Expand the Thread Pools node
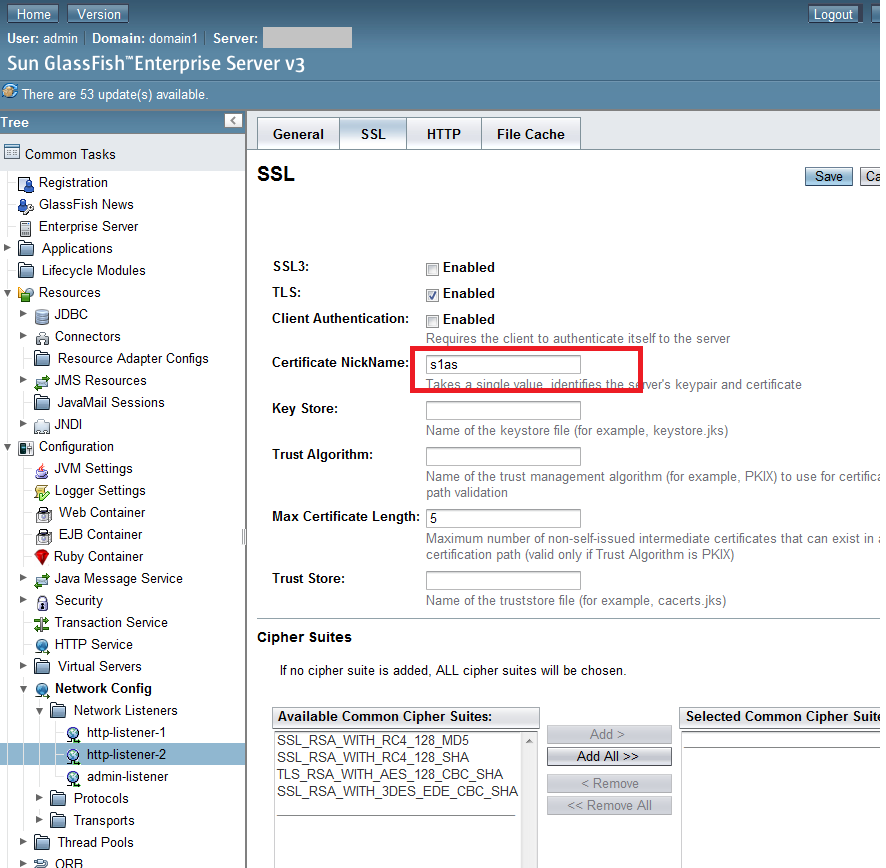The height and width of the screenshot is (868, 886). pos(23,841)
